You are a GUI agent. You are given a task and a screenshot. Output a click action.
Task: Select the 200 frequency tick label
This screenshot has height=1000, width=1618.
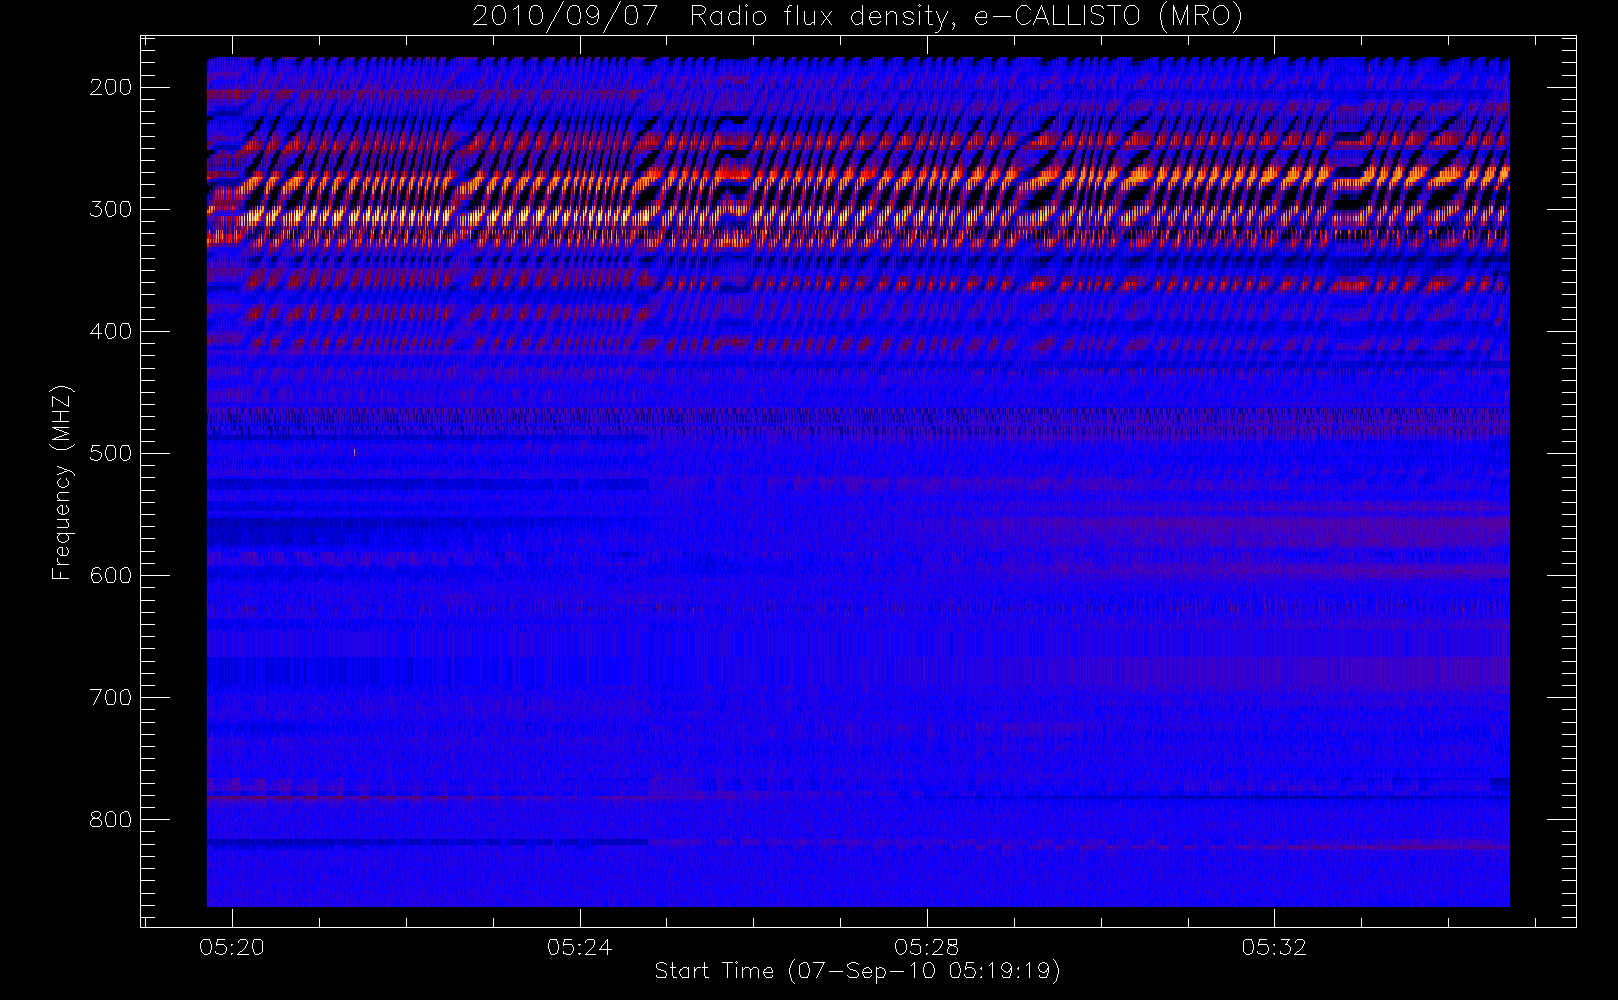(110, 87)
